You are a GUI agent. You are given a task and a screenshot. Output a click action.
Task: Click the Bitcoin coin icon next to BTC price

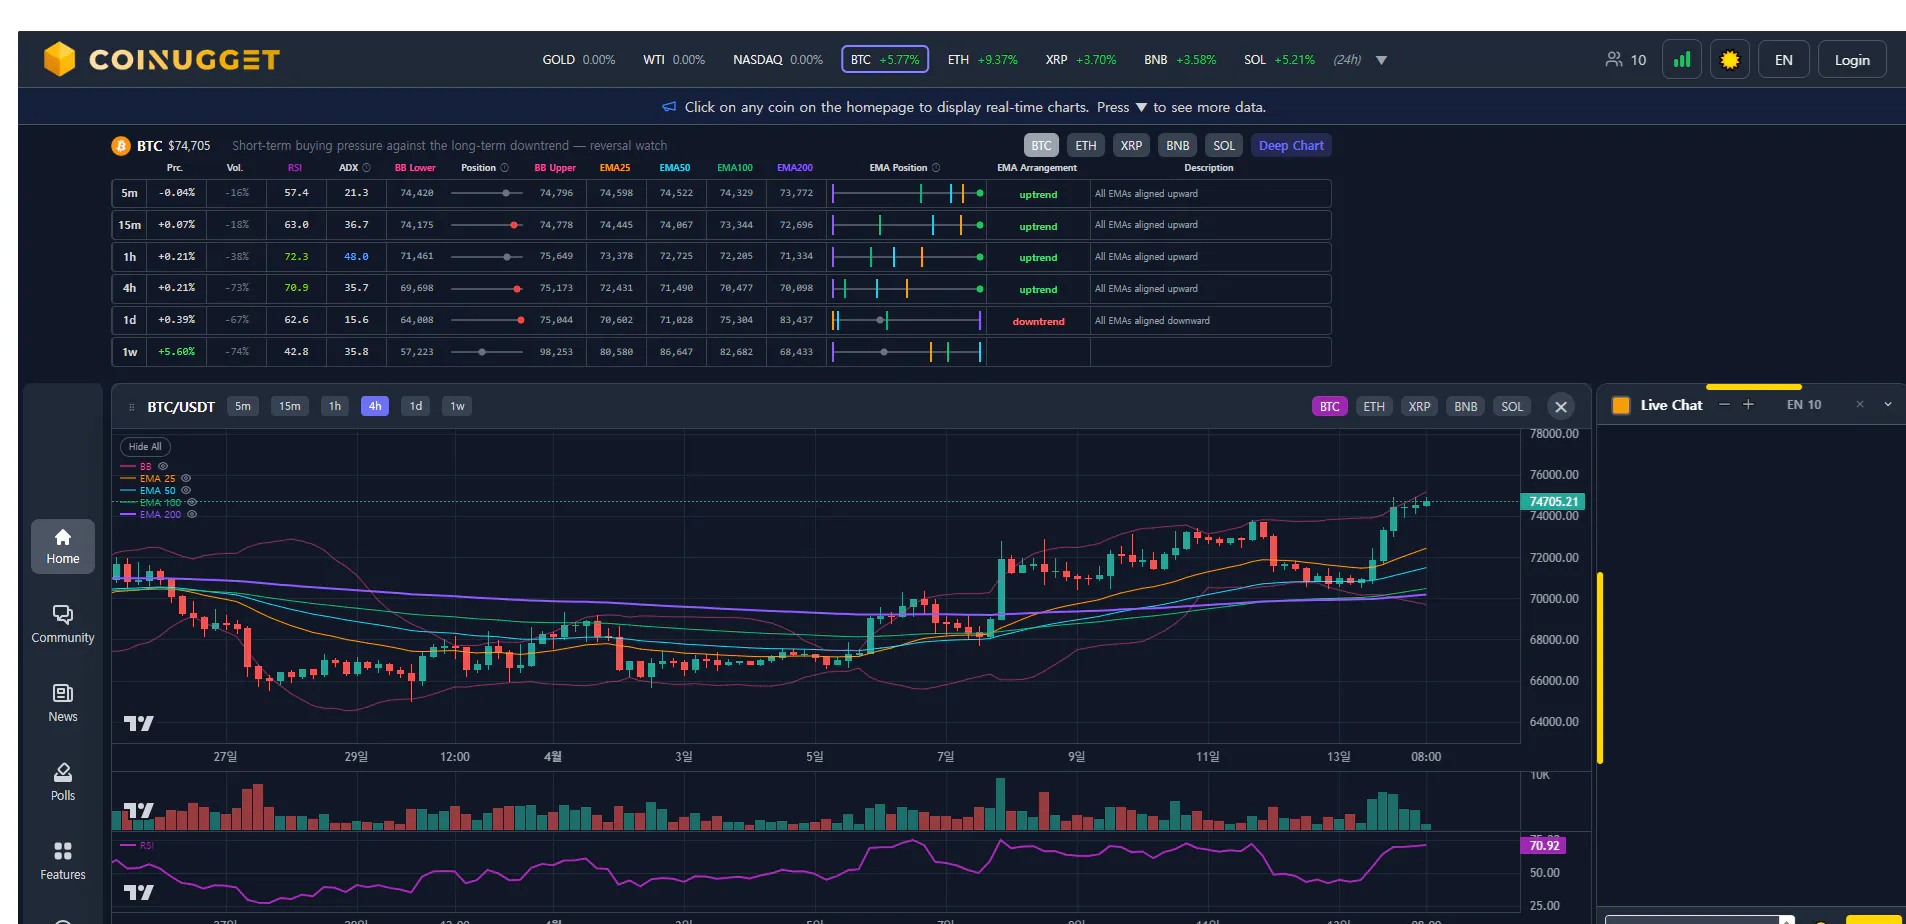(x=121, y=146)
